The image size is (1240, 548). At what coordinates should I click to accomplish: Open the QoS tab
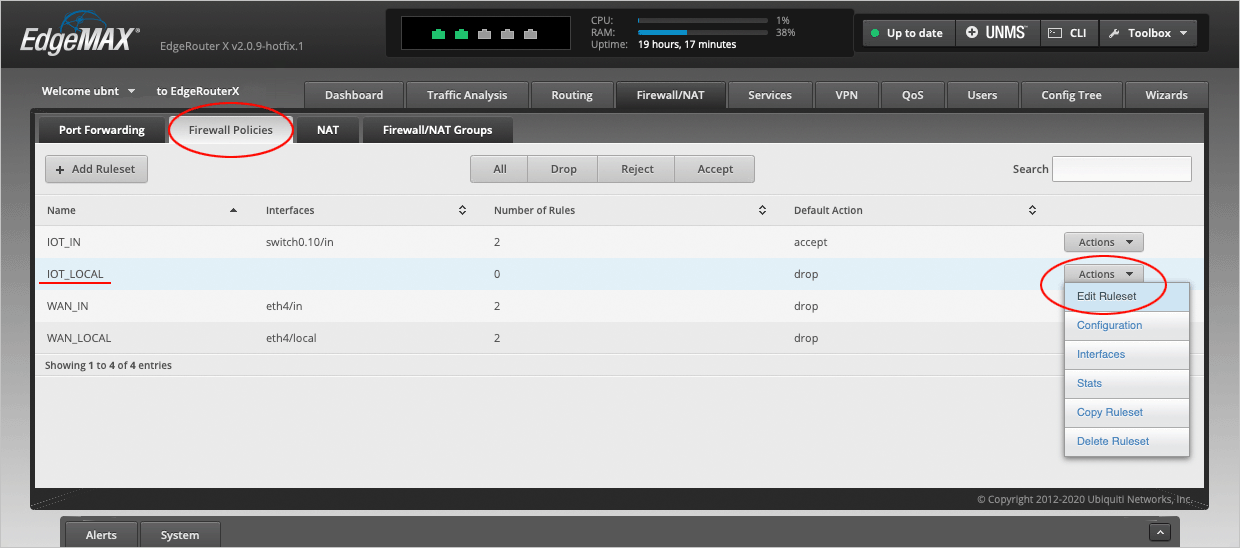913,95
